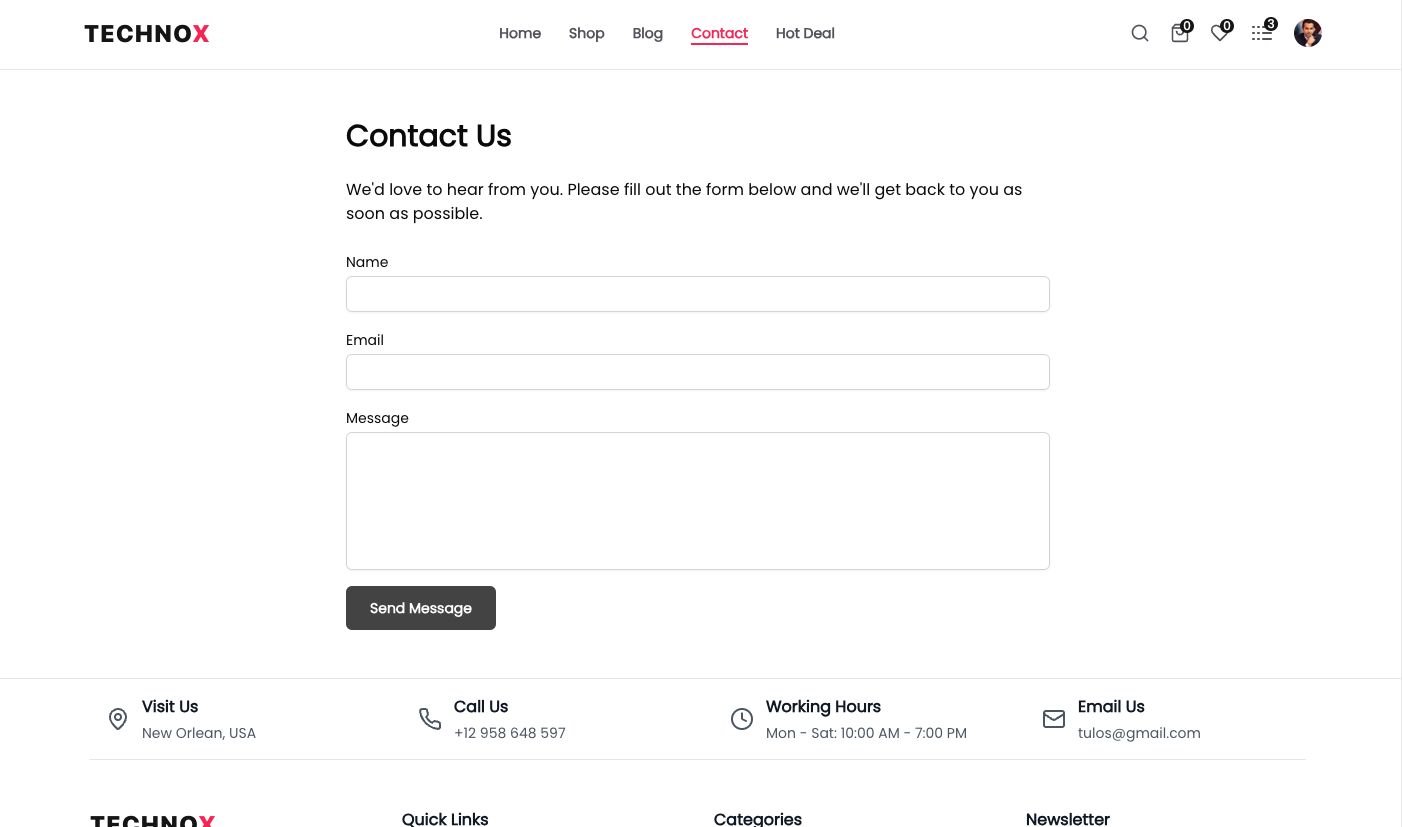Click the Working Hours clock icon

pos(742,719)
